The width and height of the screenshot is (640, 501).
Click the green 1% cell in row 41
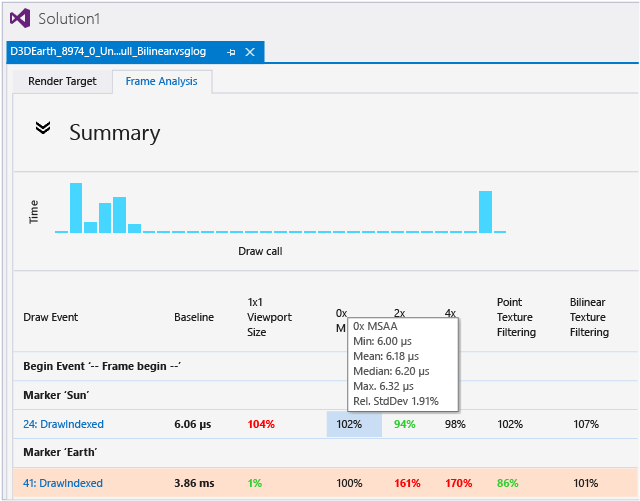point(255,483)
